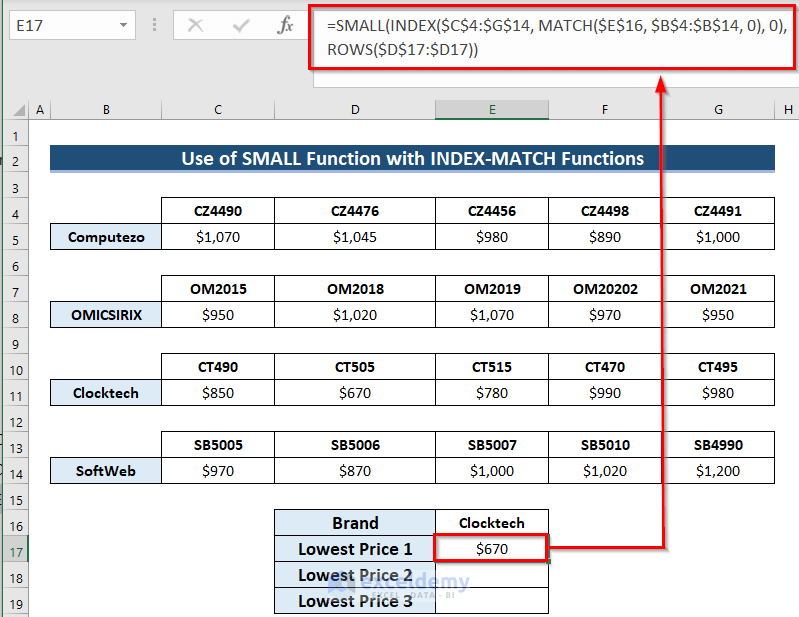
Task: Select column G header
Action: tap(718, 110)
